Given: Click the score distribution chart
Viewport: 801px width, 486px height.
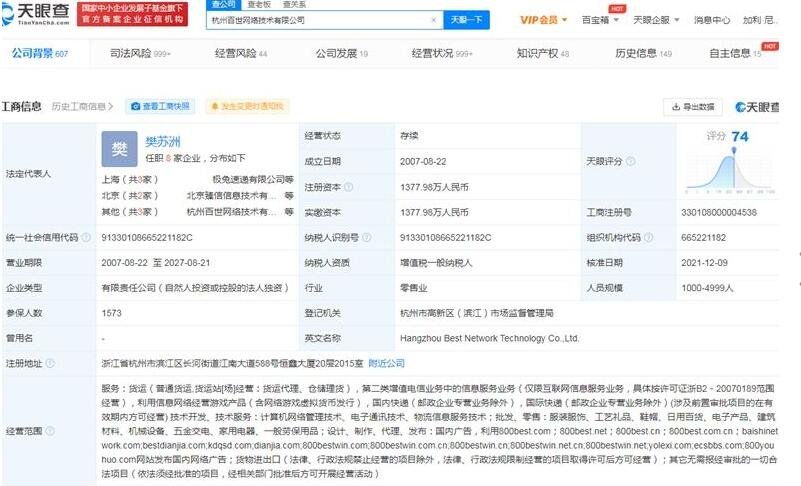Looking at the screenshot, I should (730, 172).
